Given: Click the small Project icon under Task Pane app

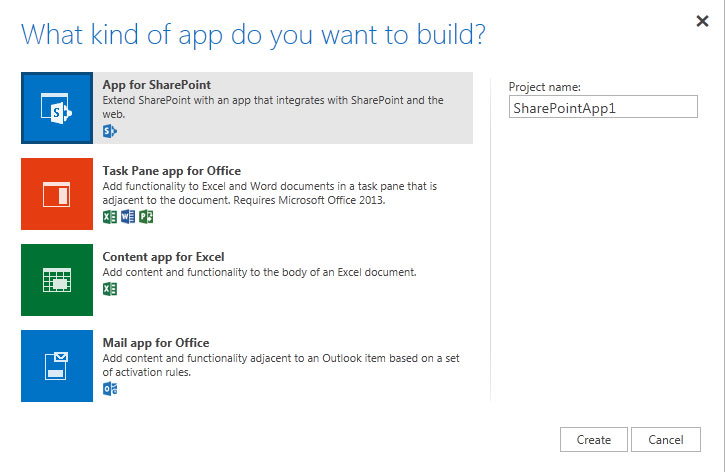Looking at the screenshot, I should click(x=146, y=217).
